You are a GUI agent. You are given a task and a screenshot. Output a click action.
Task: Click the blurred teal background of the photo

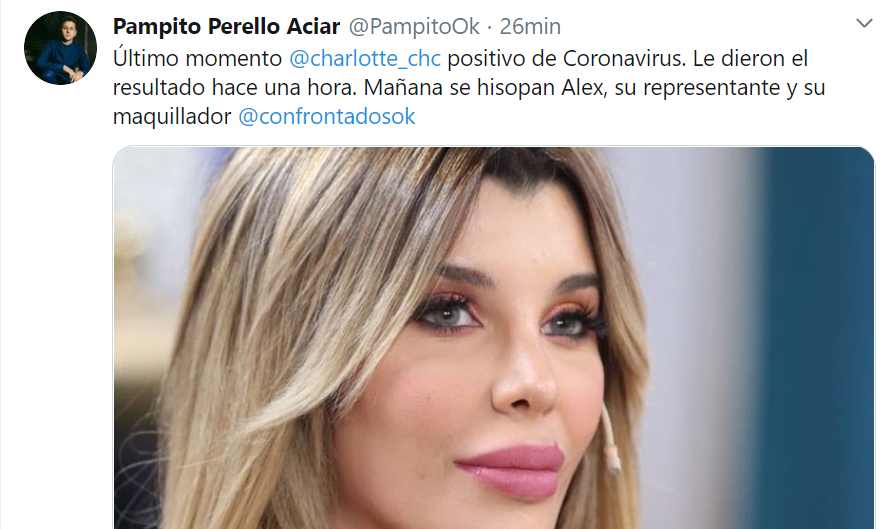(x=815, y=338)
